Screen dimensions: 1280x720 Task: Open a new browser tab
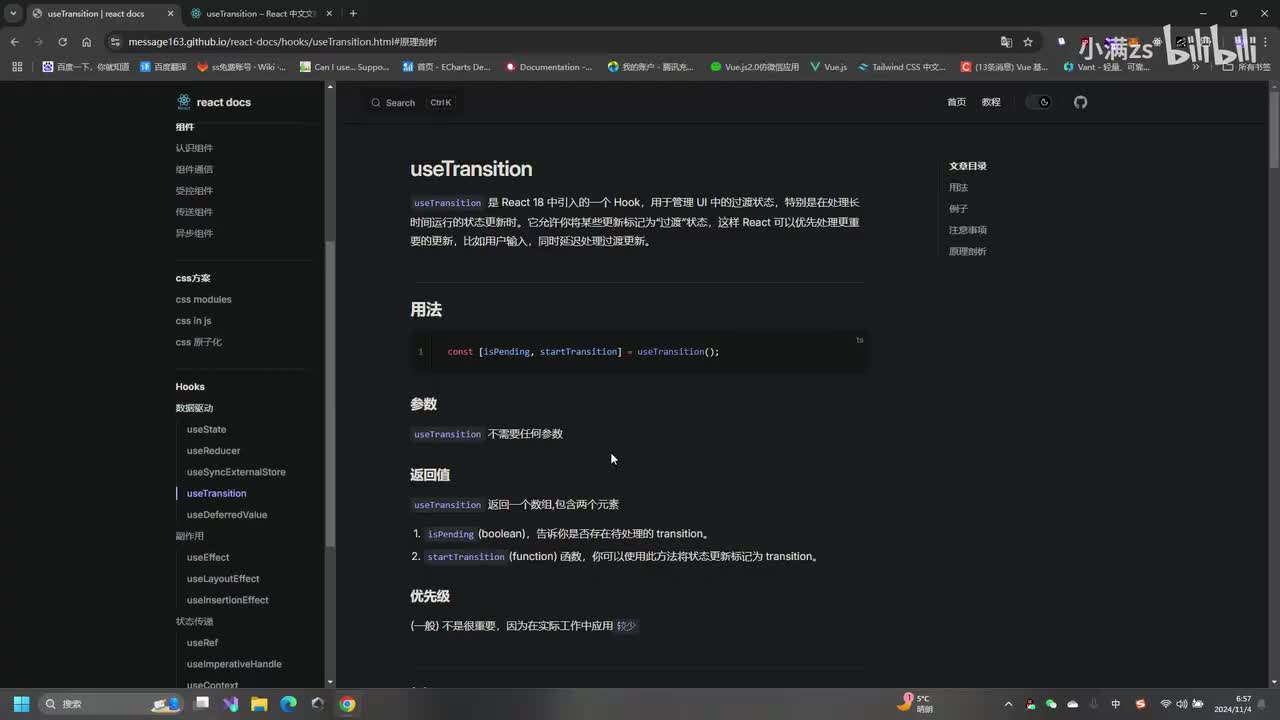353,14
